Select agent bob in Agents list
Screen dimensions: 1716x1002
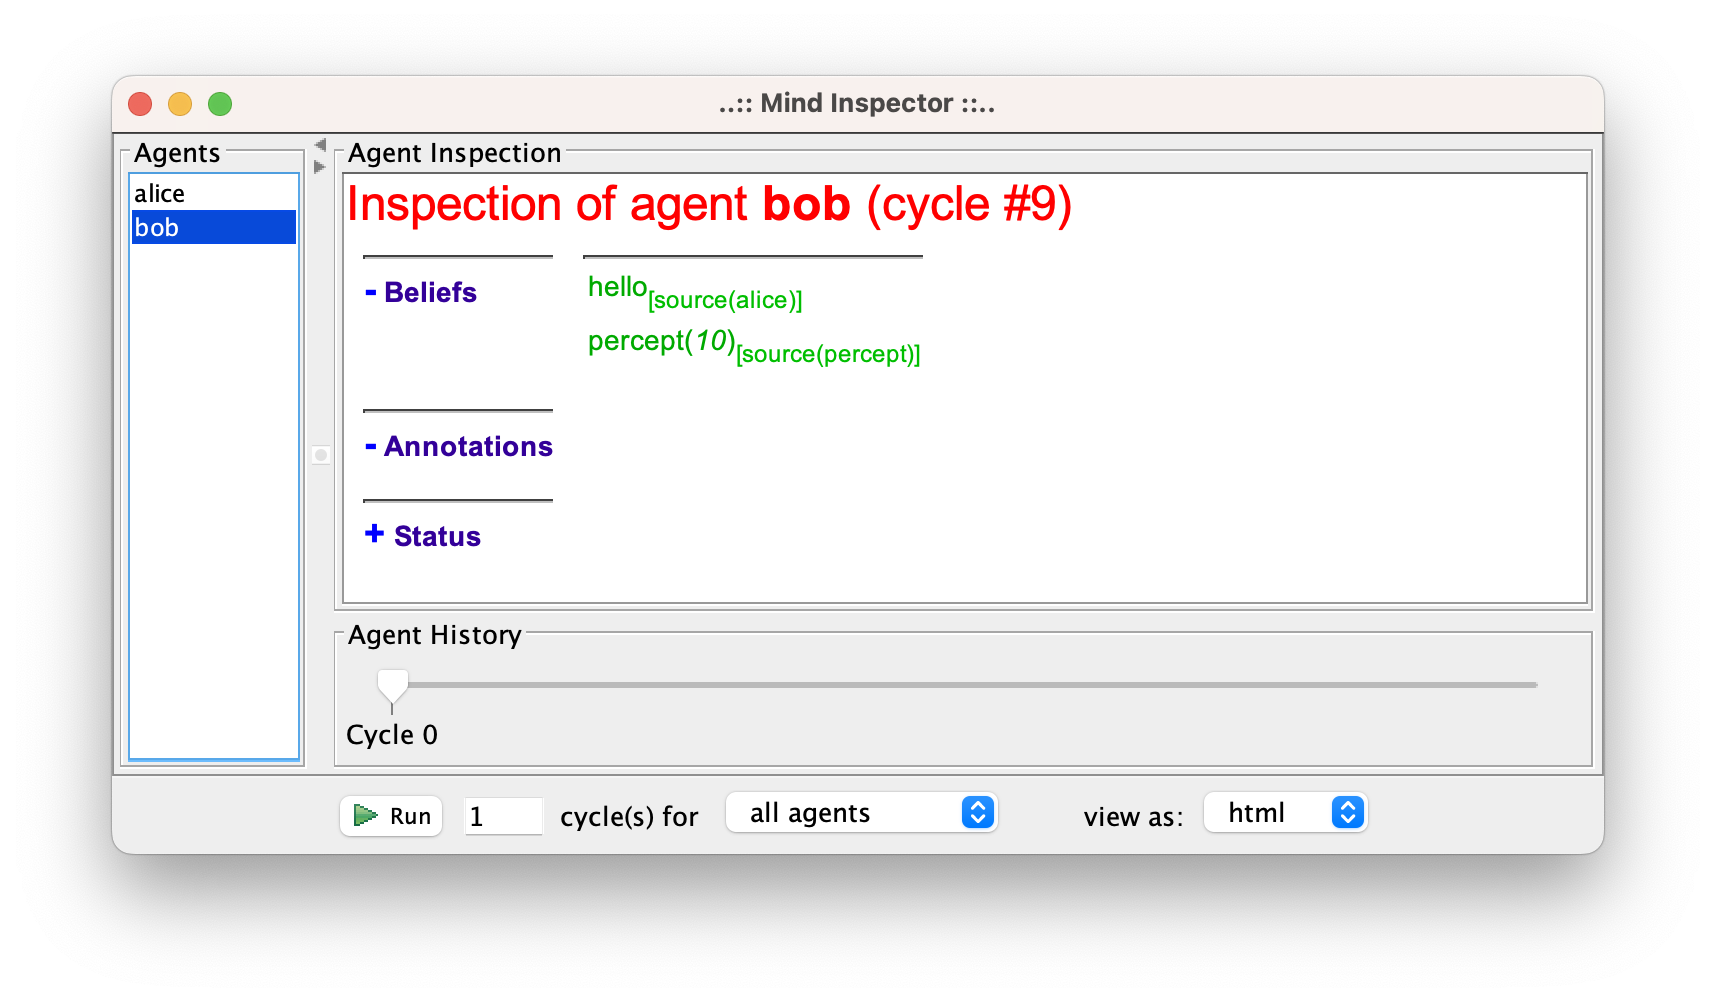pos(214,227)
